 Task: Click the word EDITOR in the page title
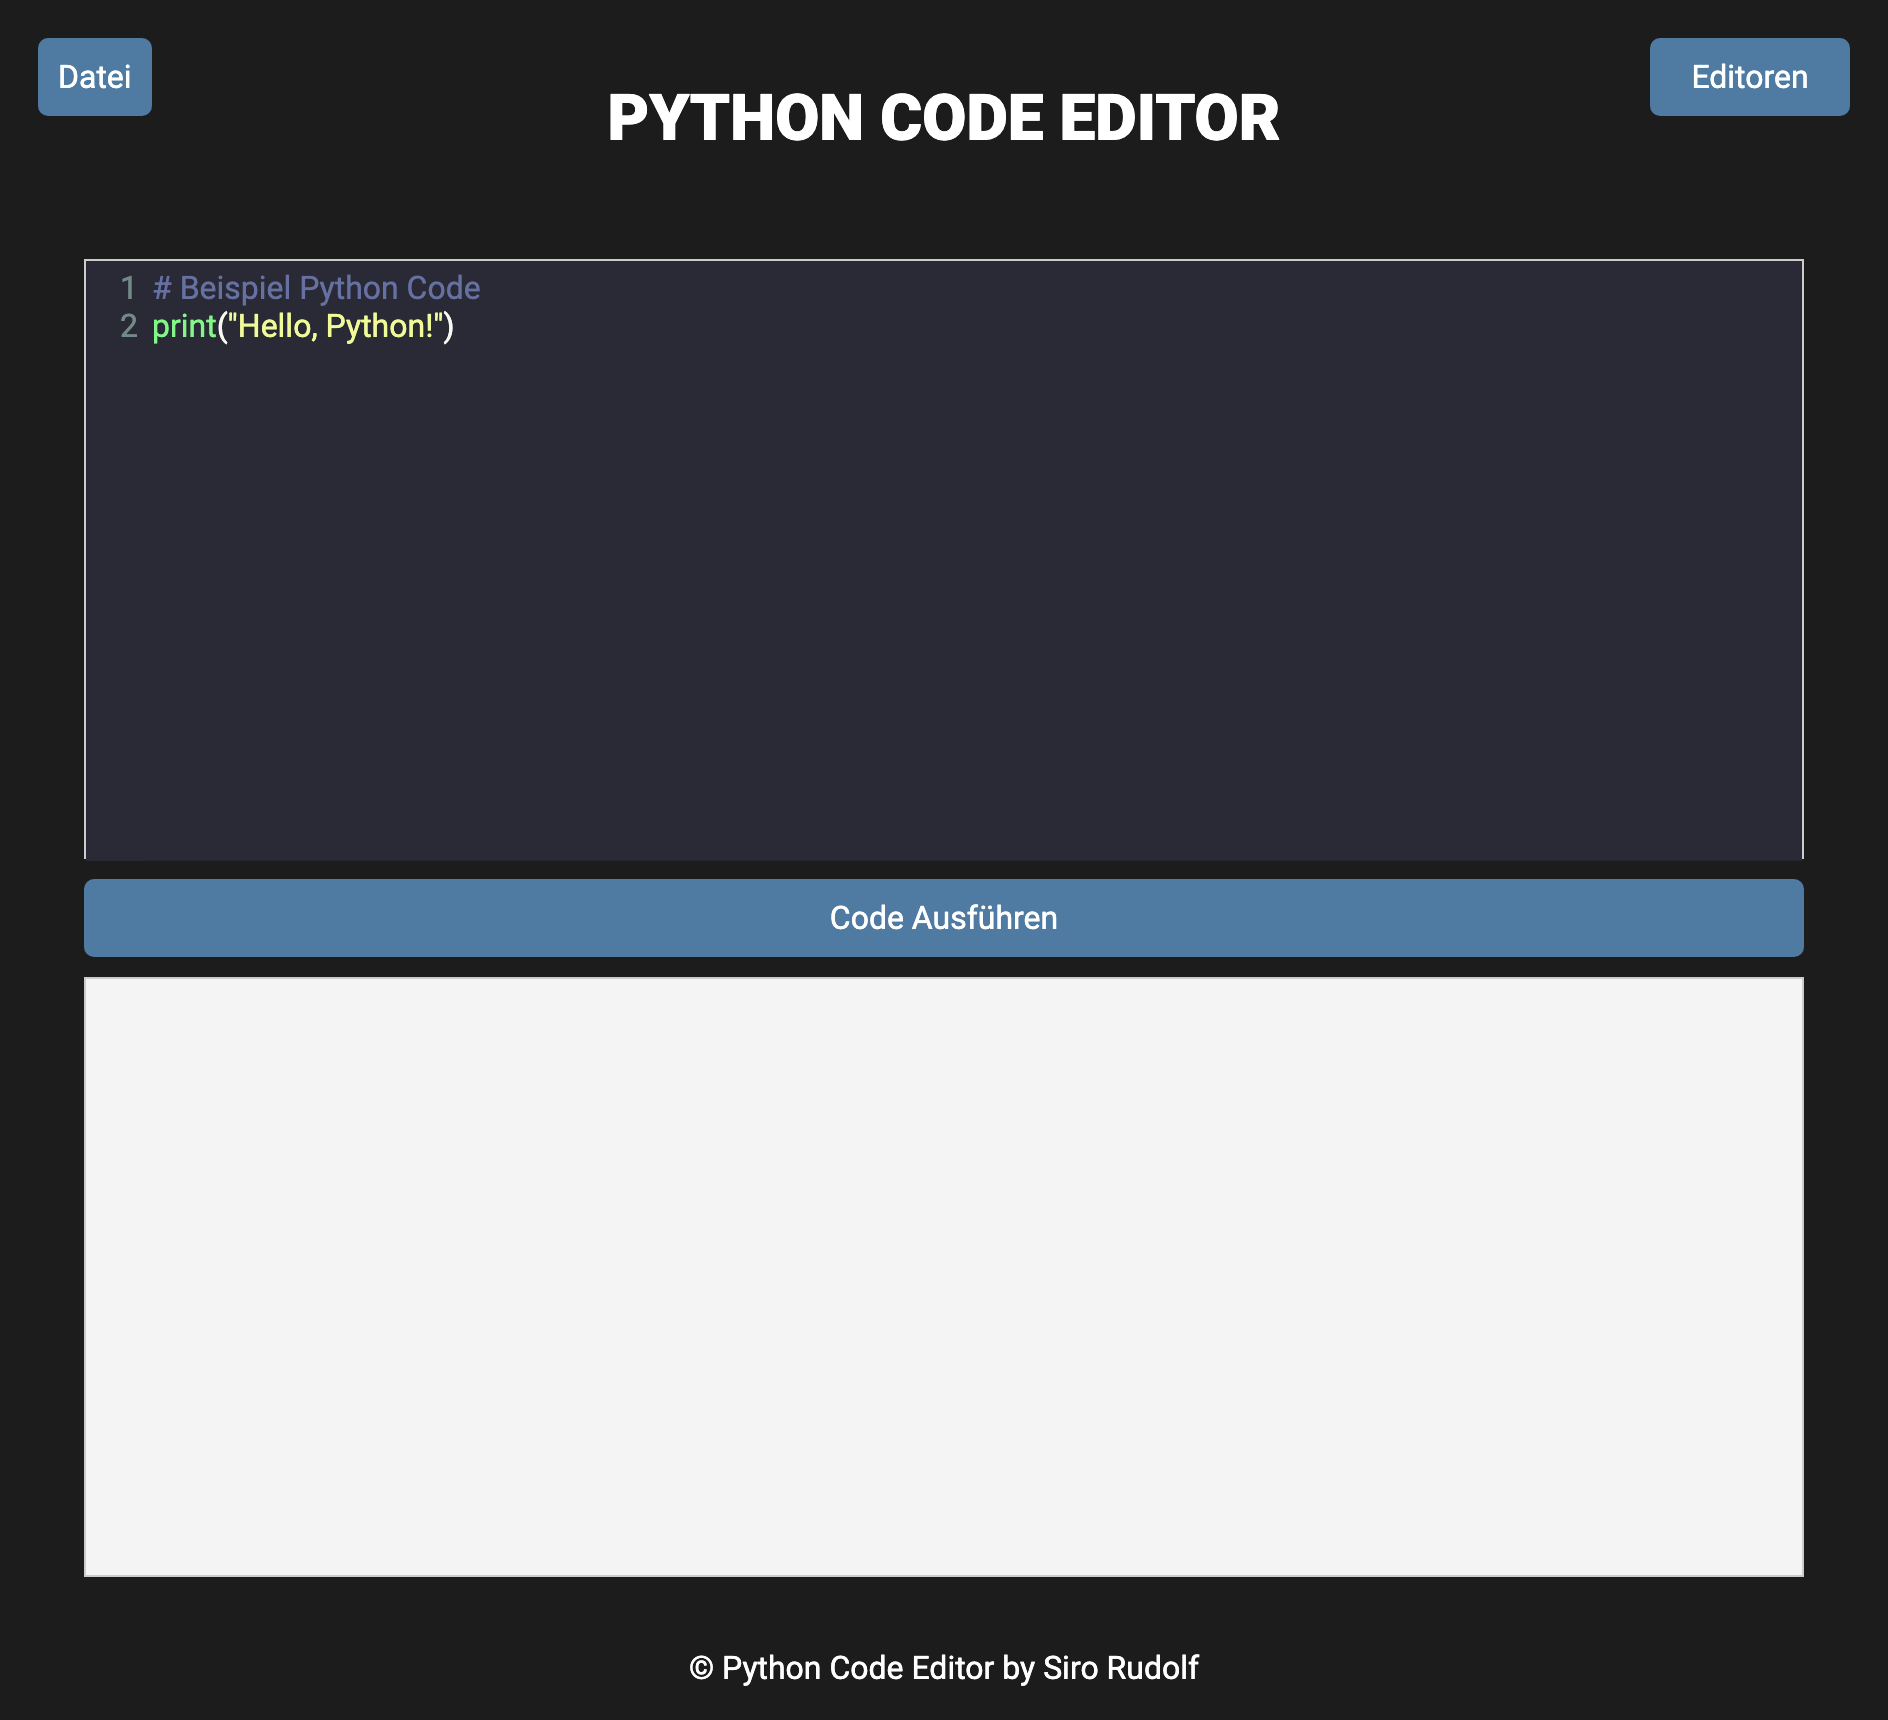point(1168,118)
